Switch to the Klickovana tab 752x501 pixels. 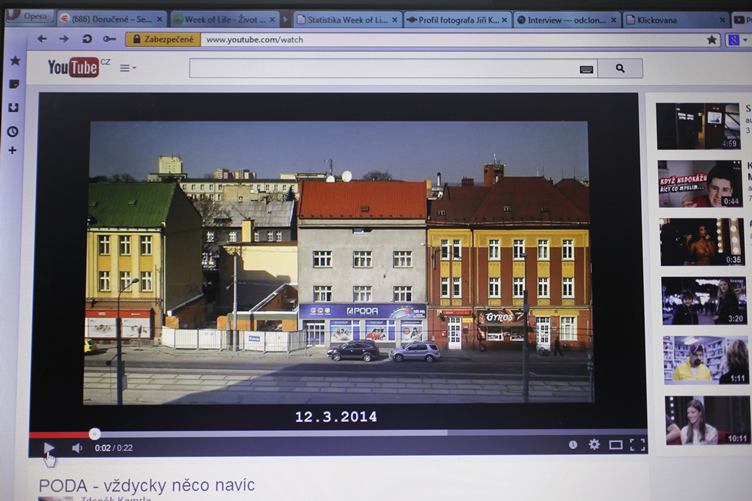(675, 20)
